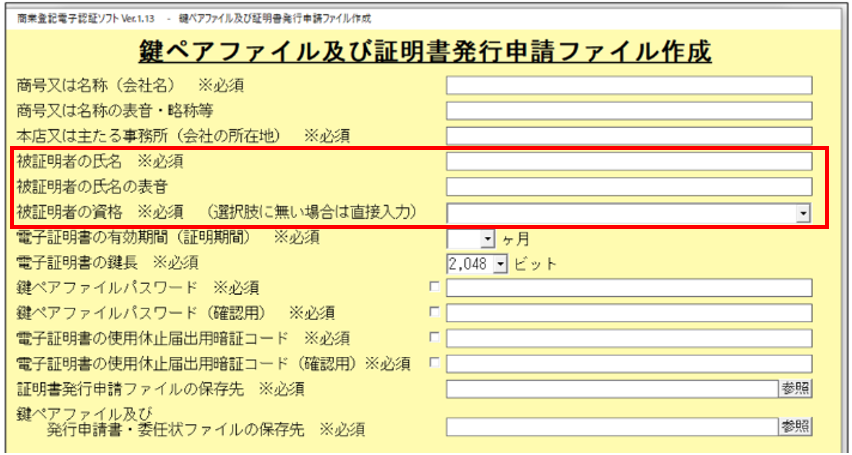Check the box beside 使用休止届出用暗証コード (確認用)
The image size is (852, 455).
434,363
